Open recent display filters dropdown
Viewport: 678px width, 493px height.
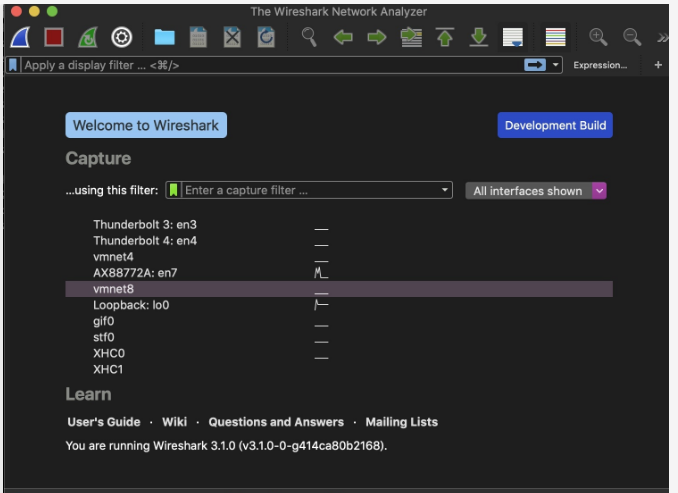(555, 65)
